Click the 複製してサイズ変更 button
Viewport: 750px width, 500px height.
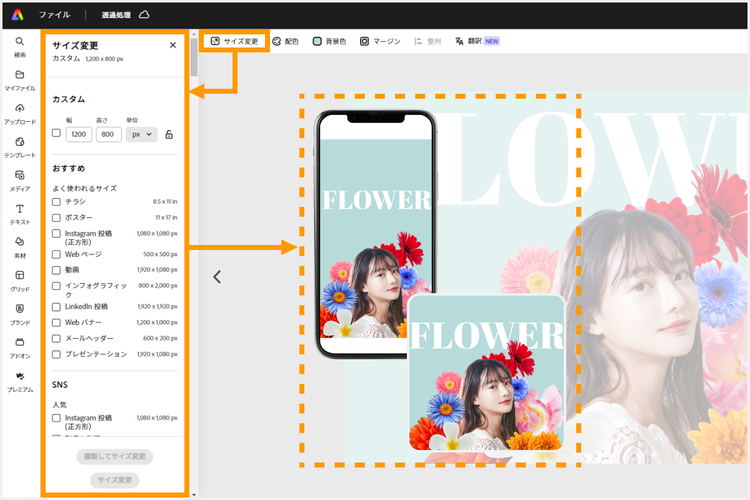(115, 456)
